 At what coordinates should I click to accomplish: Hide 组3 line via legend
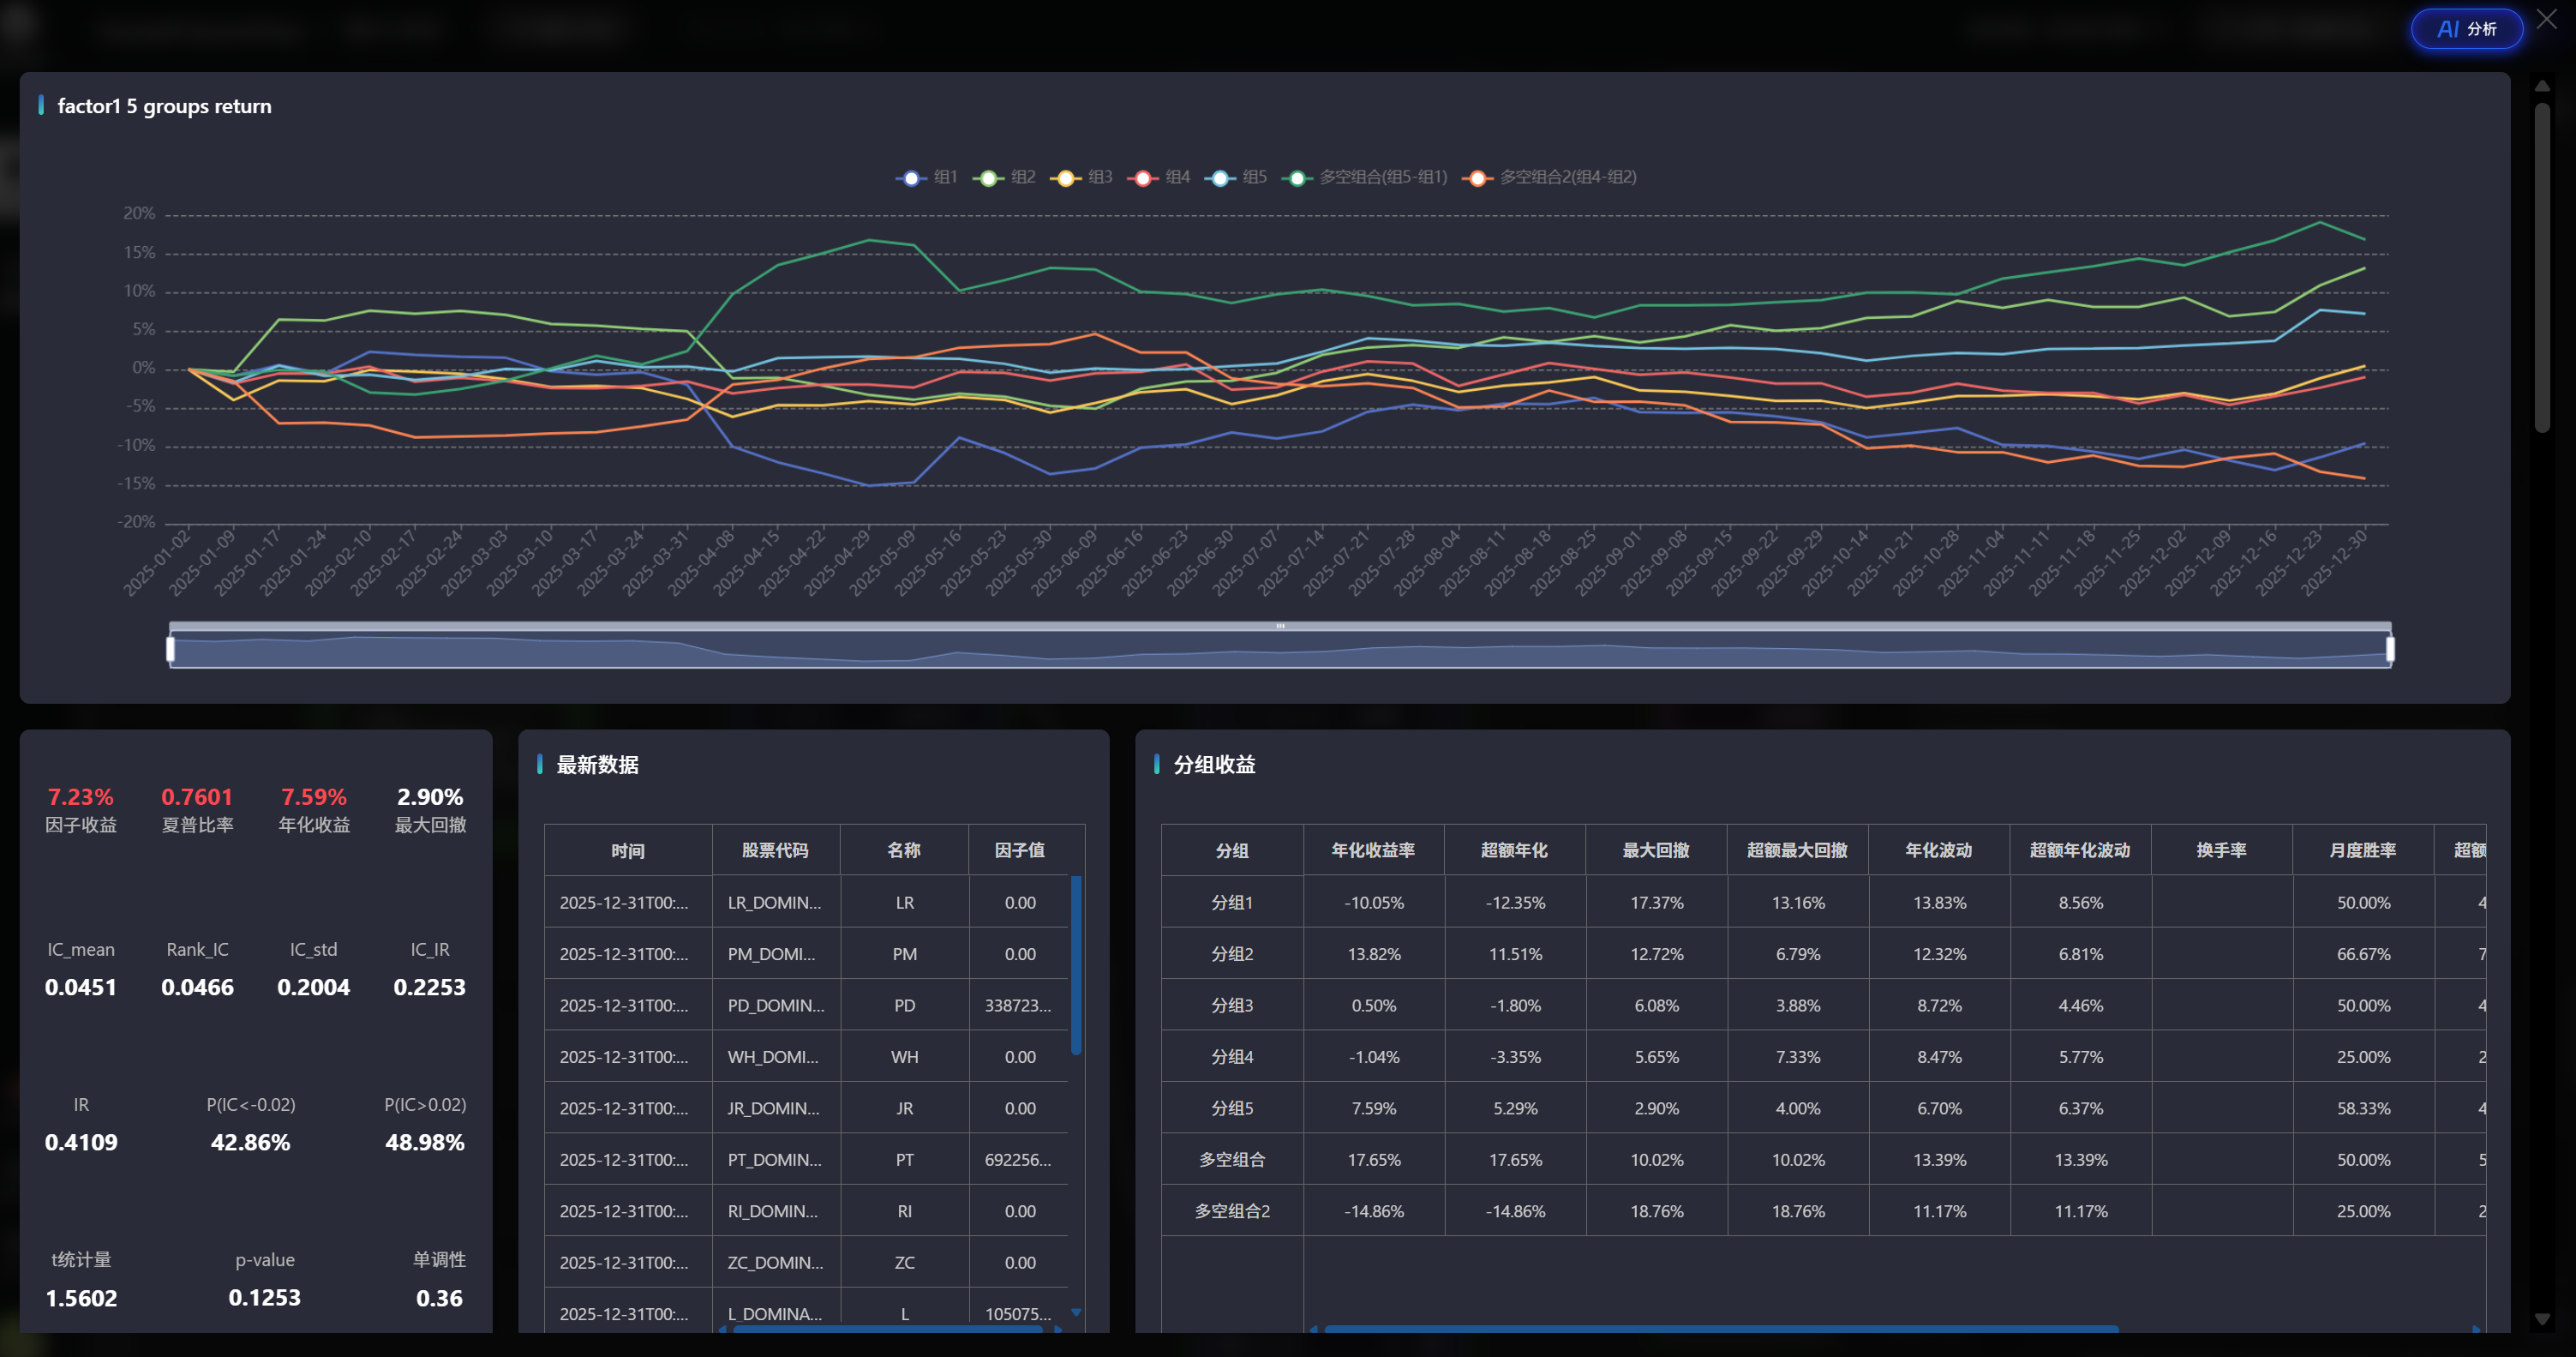click(x=1065, y=178)
